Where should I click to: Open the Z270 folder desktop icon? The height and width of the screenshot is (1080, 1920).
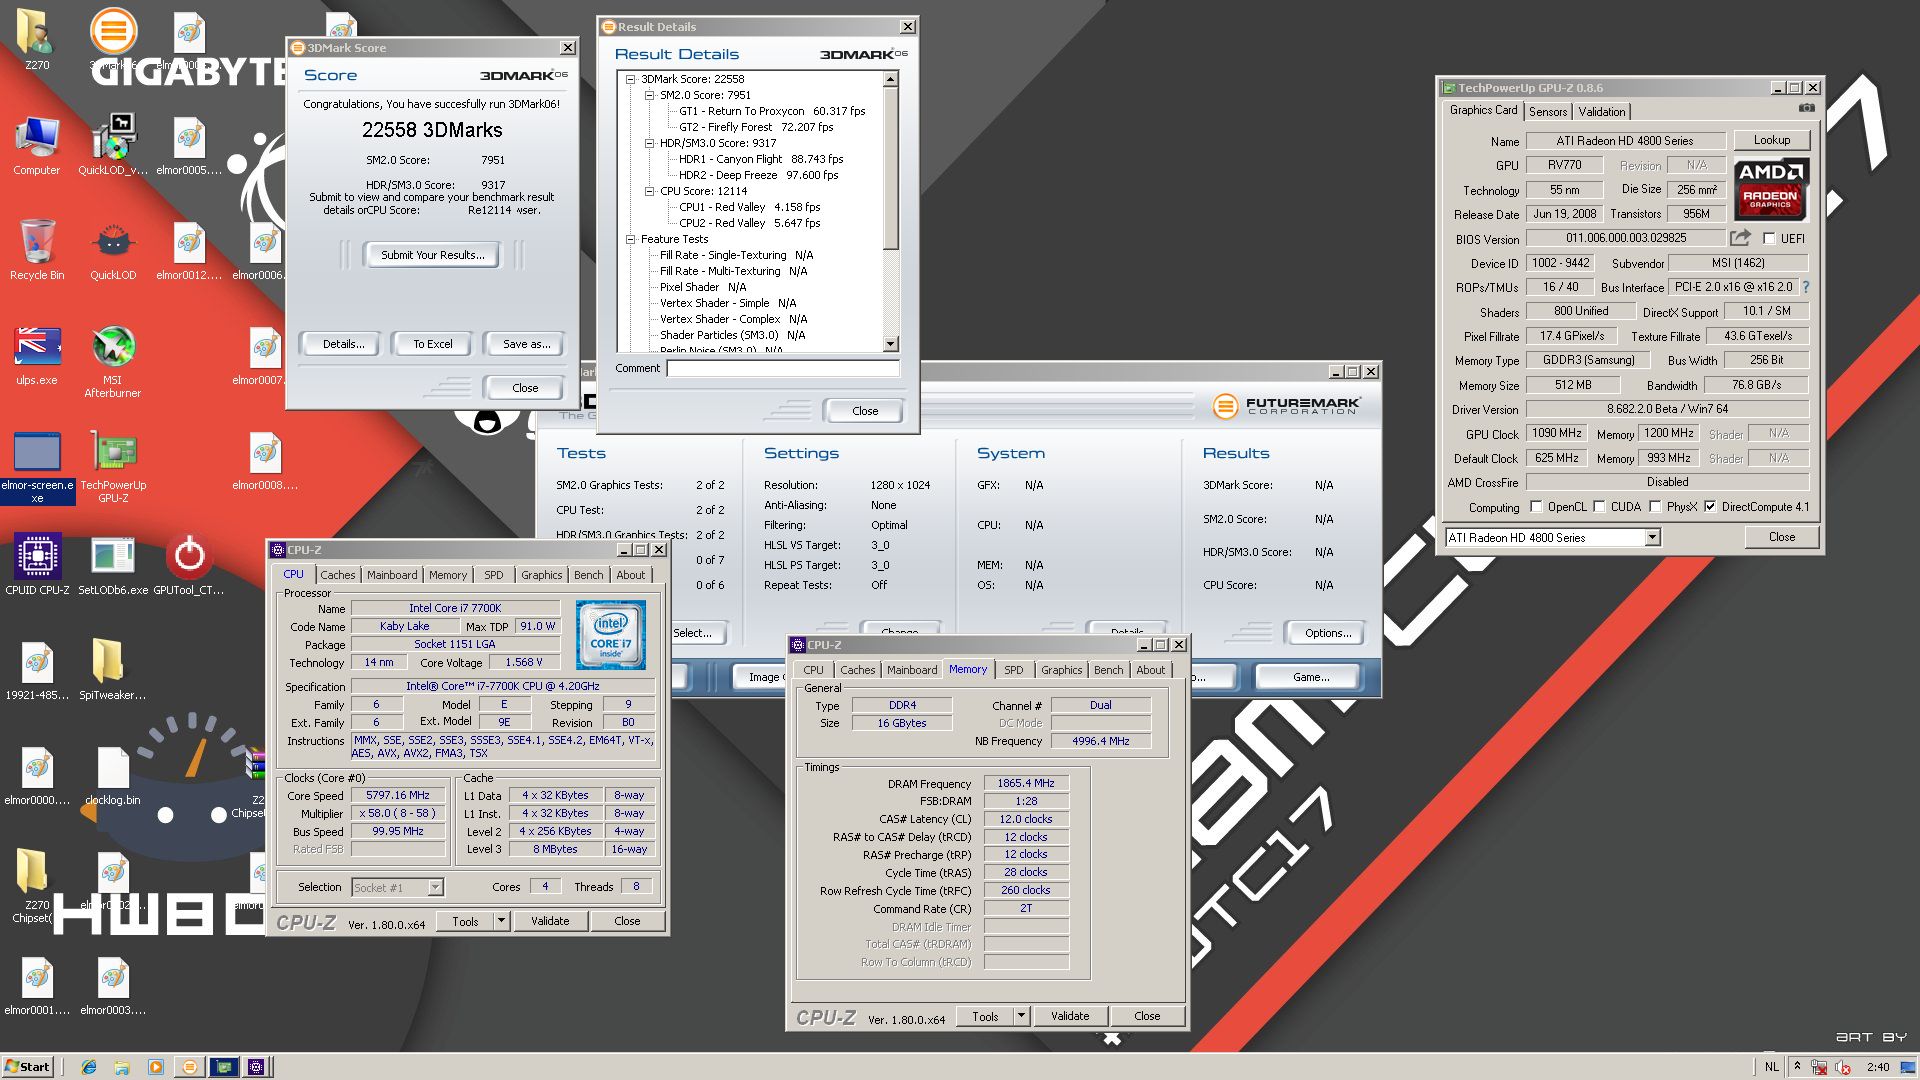(x=37, y=40)
